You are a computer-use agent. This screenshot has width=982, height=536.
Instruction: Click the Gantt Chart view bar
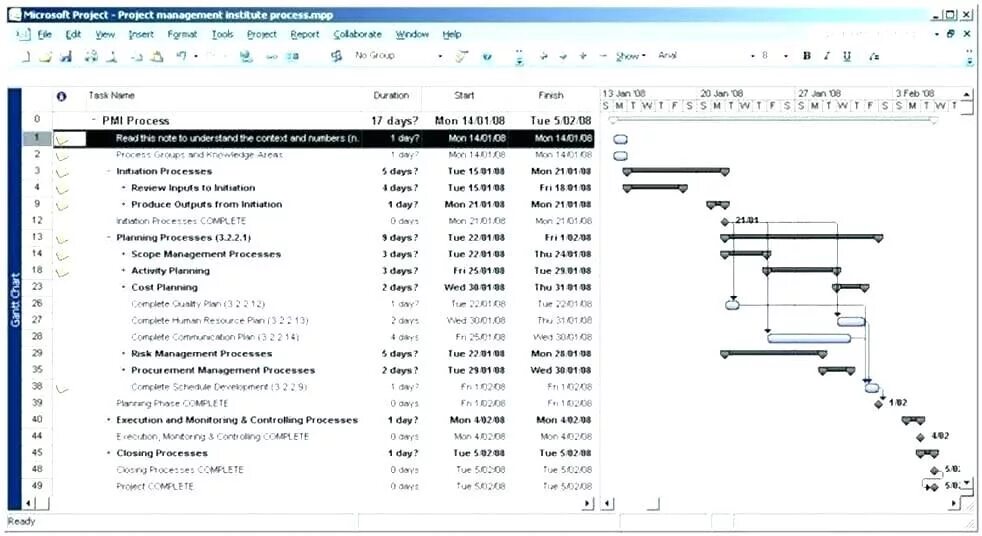tap(14, 299)
